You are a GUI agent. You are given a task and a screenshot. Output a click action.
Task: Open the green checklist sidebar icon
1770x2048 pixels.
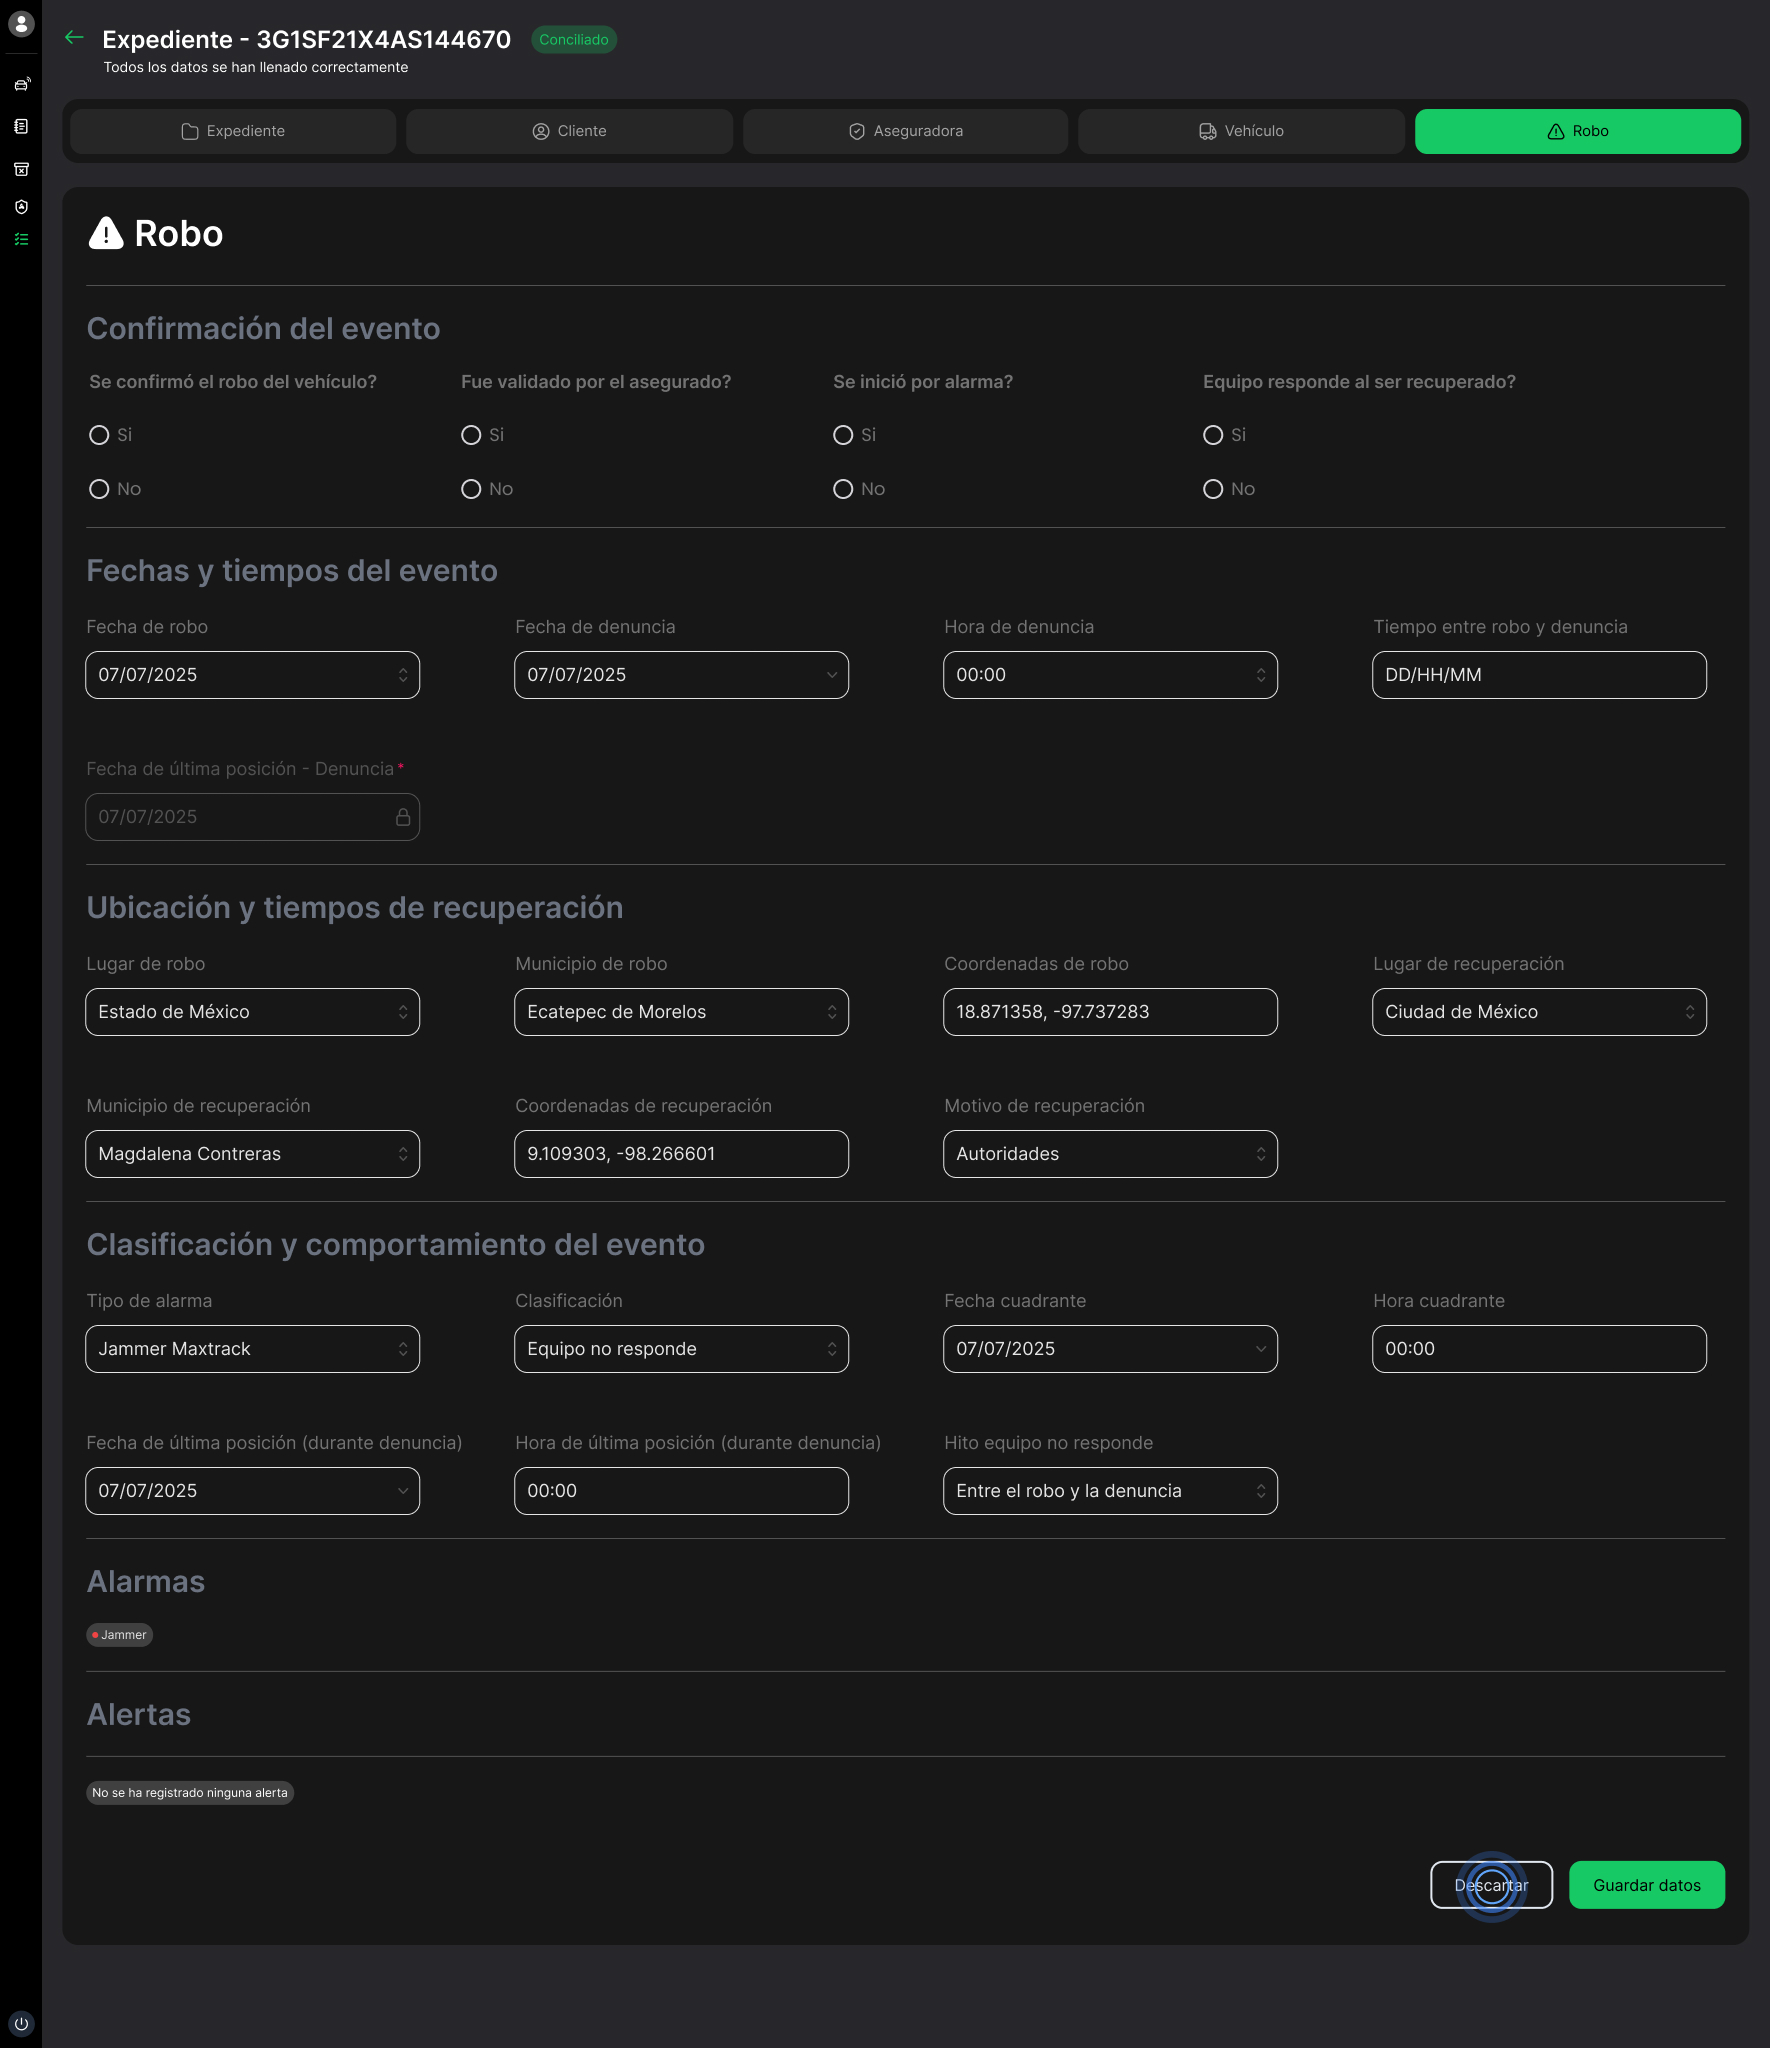click(x=21, y=240)
